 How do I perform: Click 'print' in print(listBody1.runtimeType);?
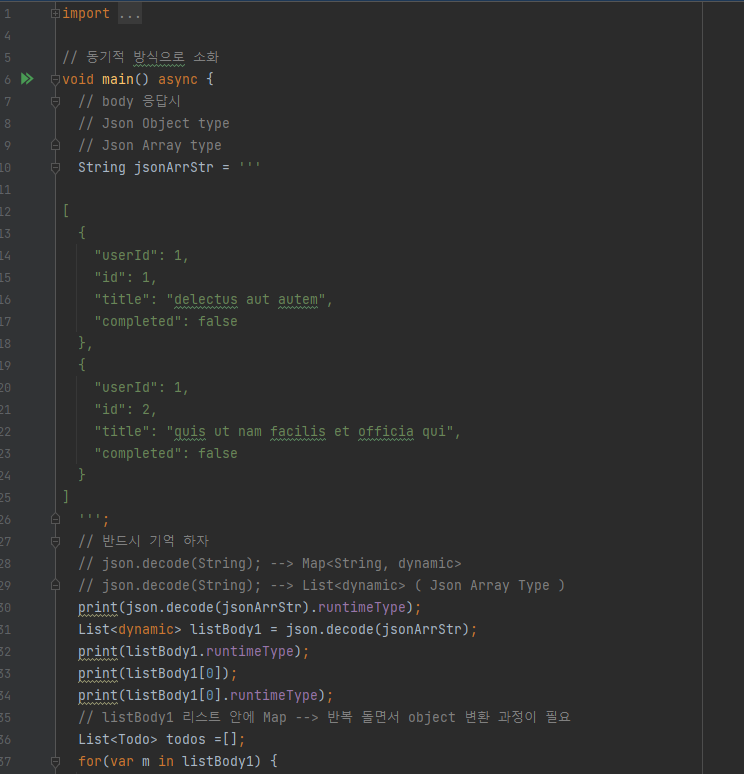tap(98, 651)
